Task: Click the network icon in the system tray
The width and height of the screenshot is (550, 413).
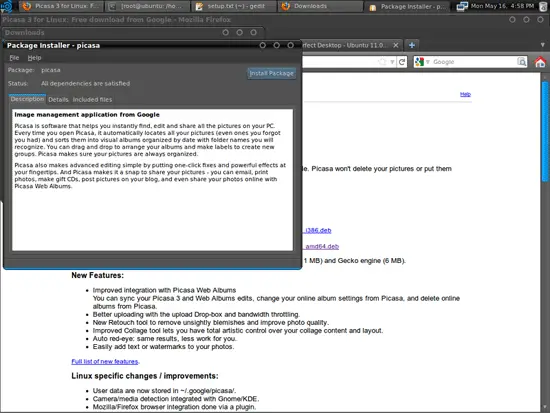Action: 462,6
